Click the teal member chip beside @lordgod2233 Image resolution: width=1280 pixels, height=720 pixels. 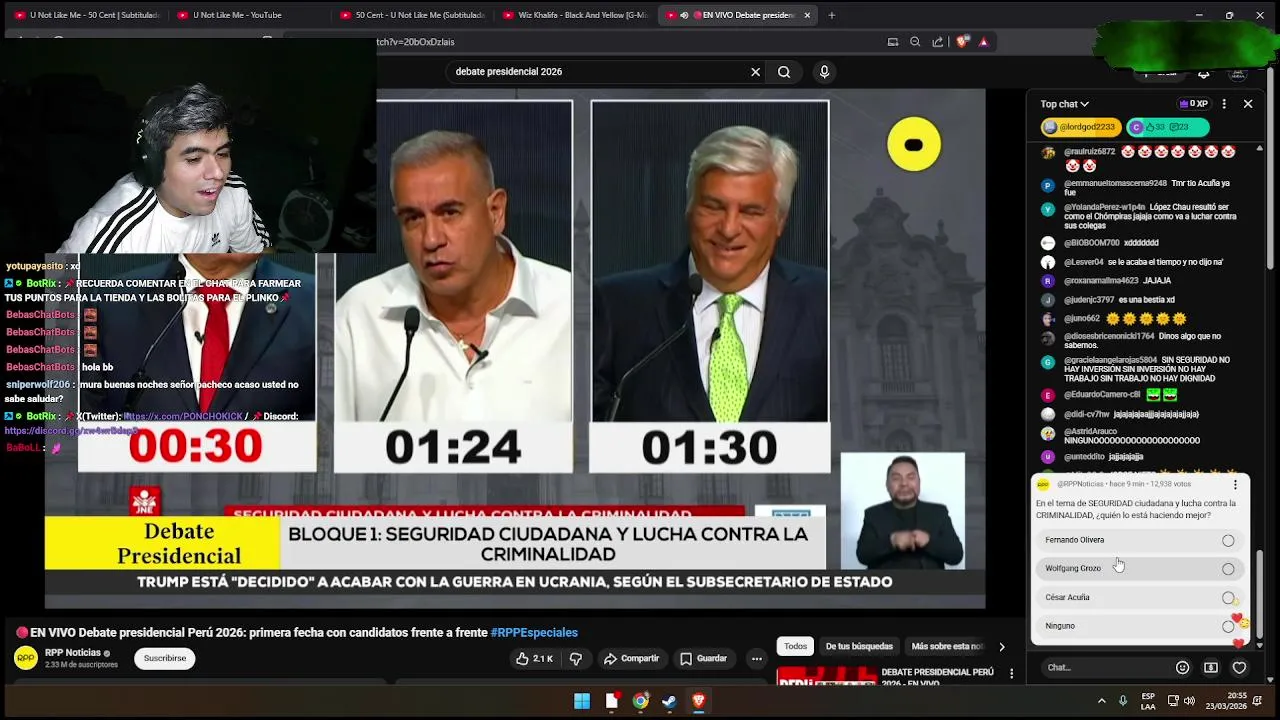(1168, 127)
